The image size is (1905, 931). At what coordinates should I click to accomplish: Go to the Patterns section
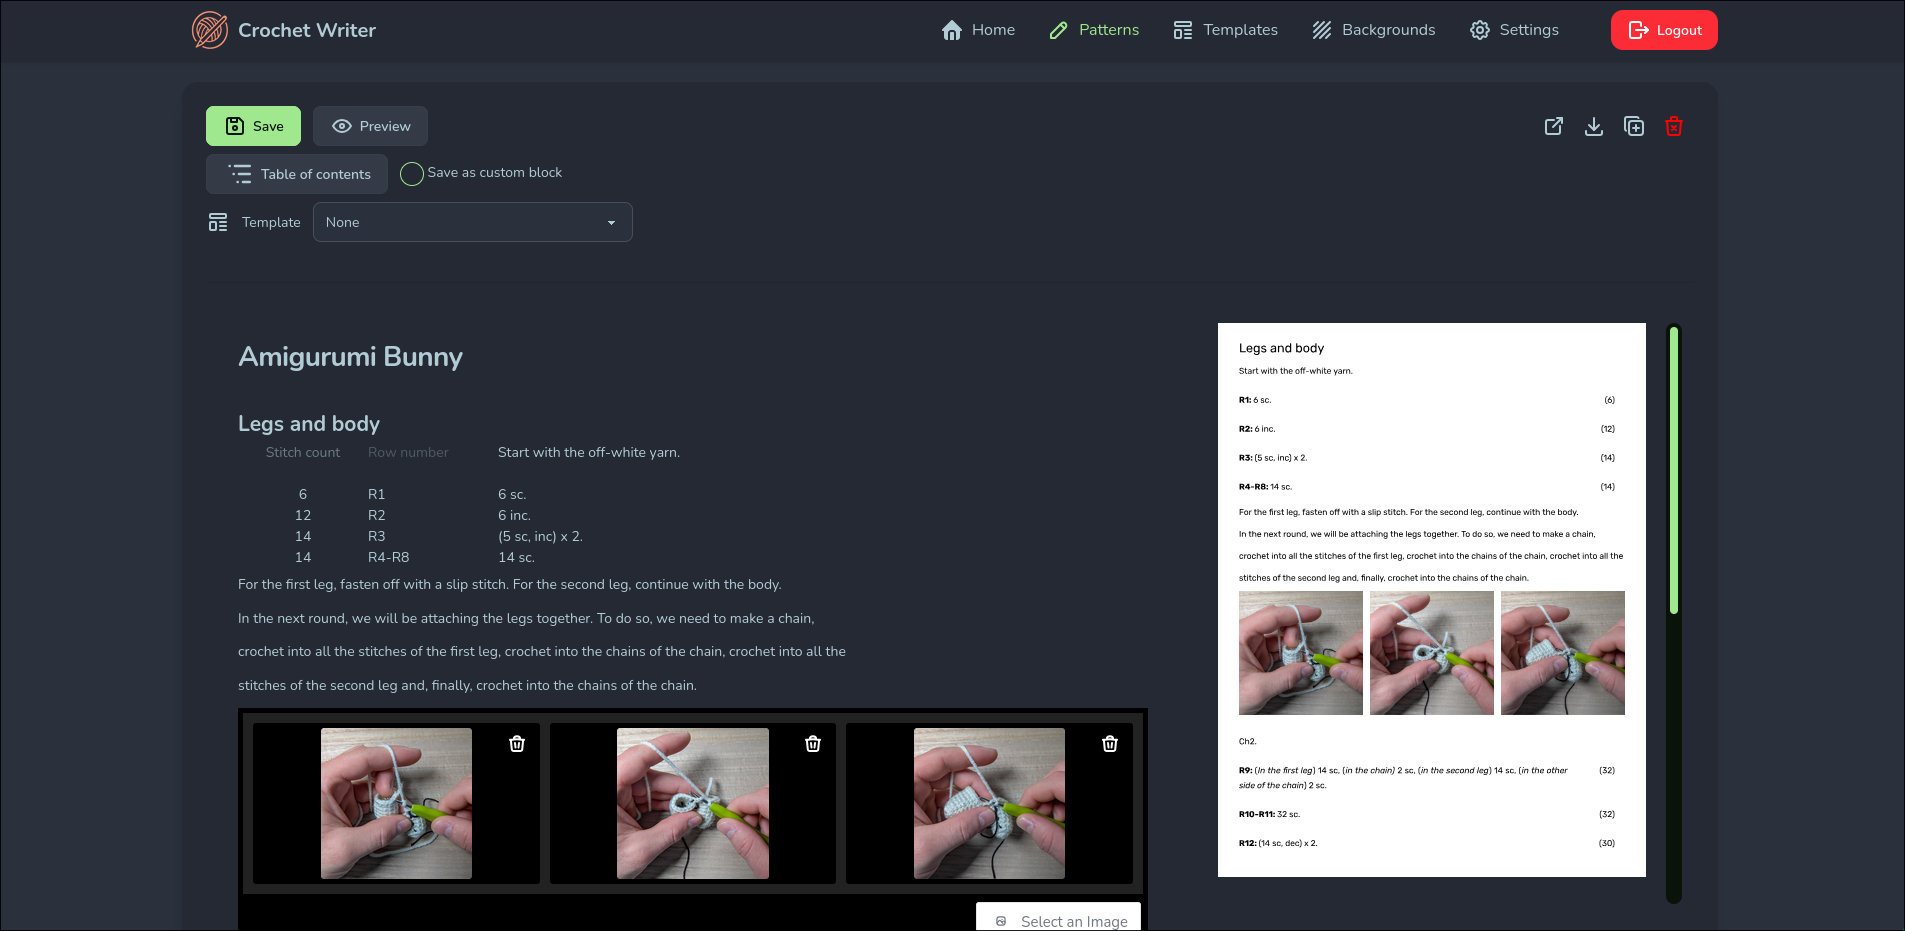click(1094, 30)
